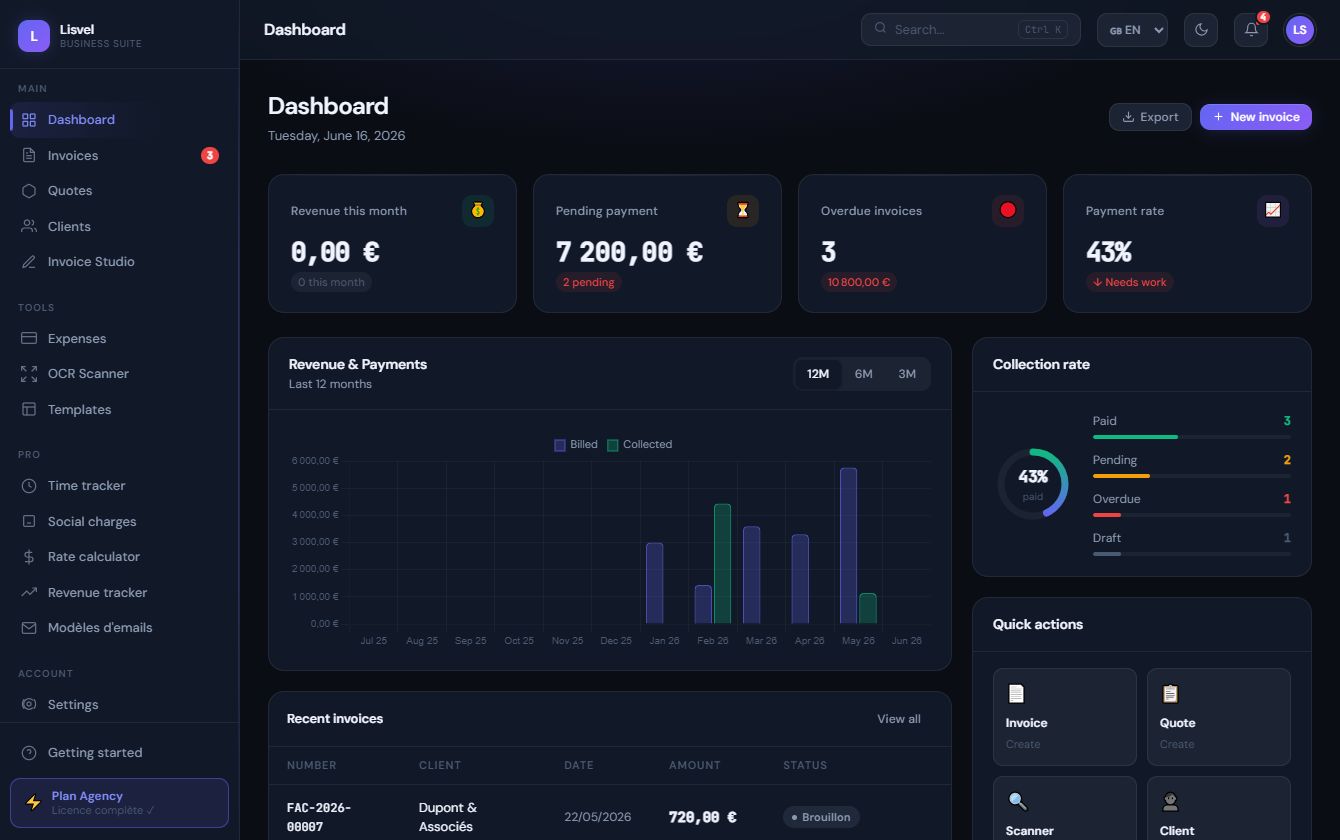
Task: Click the Feb 26 Collected bar
Action: click(722, 564)
